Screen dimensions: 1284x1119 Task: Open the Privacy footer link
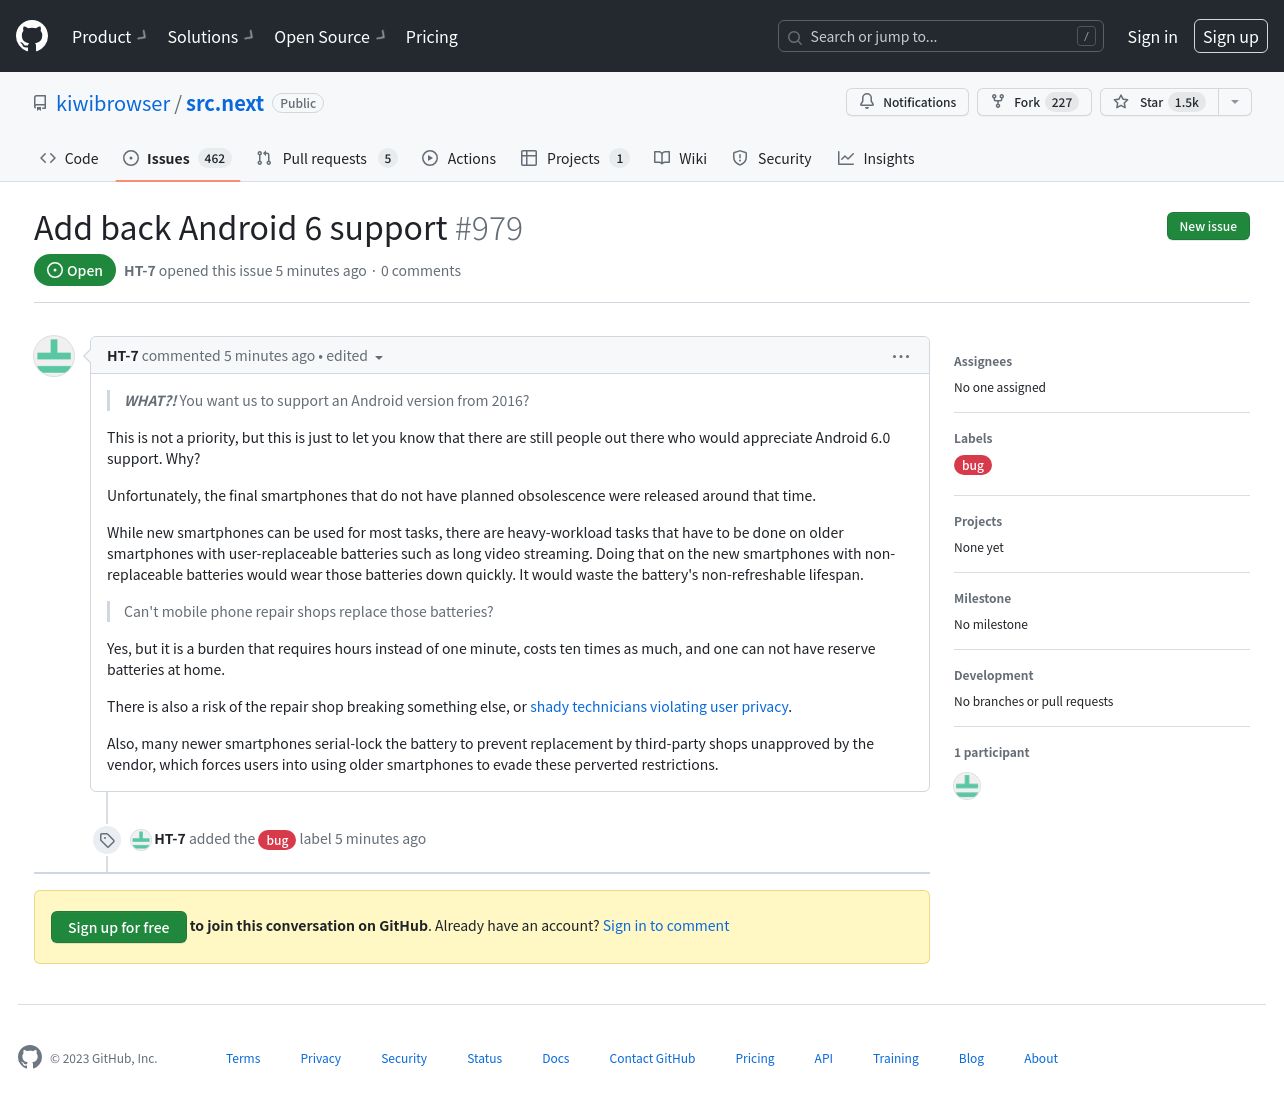click(321, 1058)
